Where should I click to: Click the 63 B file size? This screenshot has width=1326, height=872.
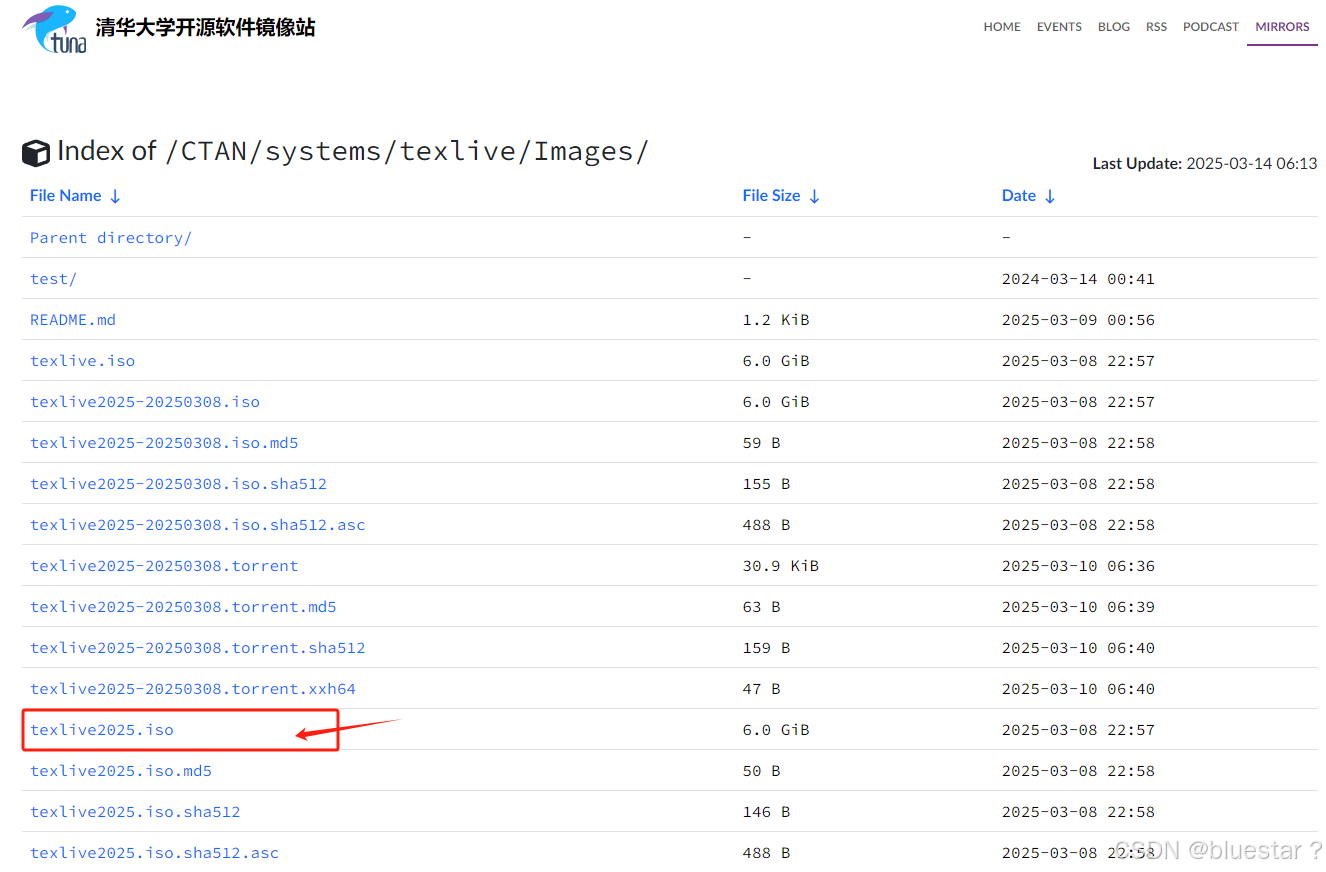click(x=761, y=607)
